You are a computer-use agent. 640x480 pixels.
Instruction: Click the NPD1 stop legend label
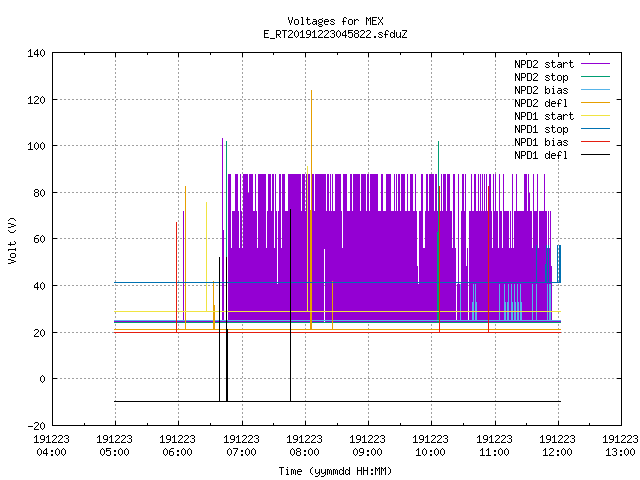tap(541, 129)
